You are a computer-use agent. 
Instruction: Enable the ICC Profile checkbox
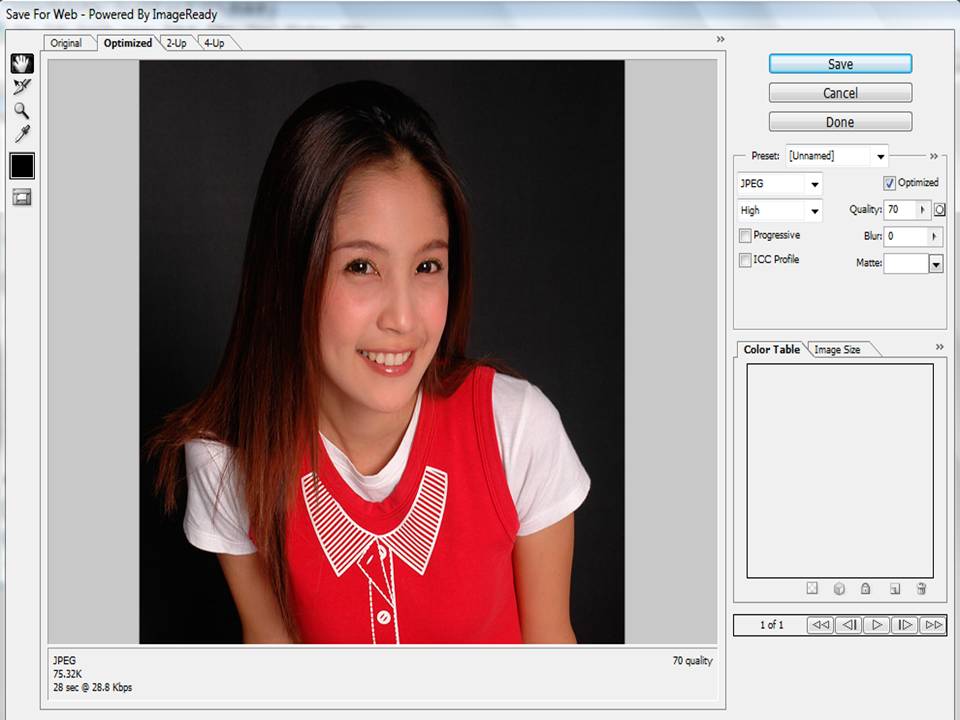[x=745, y=260]
